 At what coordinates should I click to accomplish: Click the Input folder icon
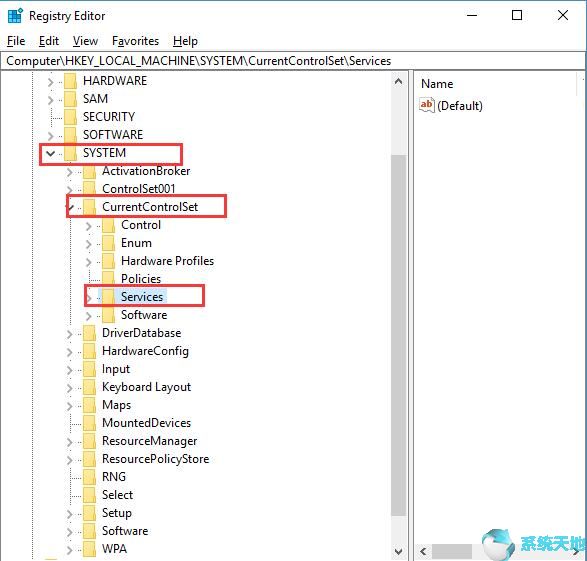click(90, 369)
